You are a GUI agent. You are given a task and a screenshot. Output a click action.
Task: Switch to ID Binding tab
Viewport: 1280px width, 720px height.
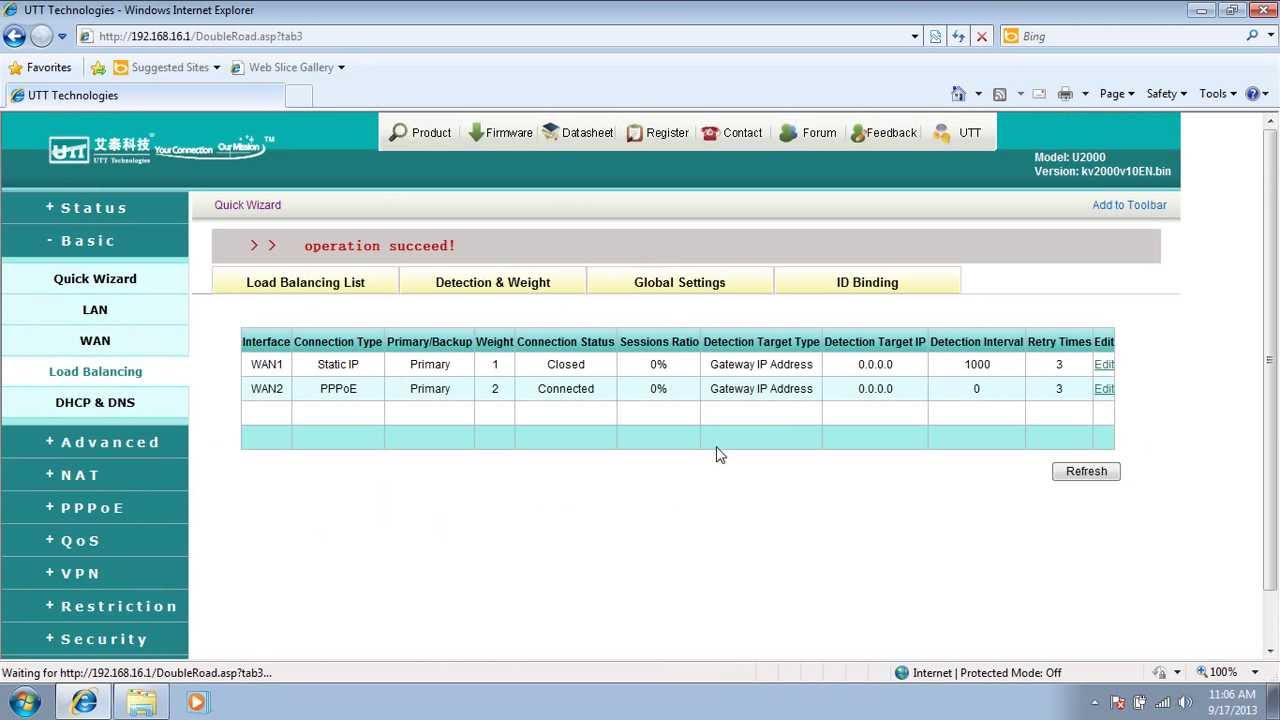tap(867, 282)
